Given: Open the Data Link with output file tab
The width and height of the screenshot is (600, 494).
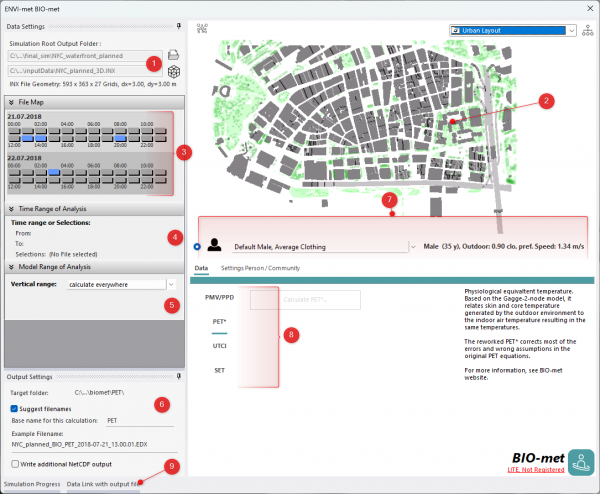Looking at the screenshot, I should [97, 483].
